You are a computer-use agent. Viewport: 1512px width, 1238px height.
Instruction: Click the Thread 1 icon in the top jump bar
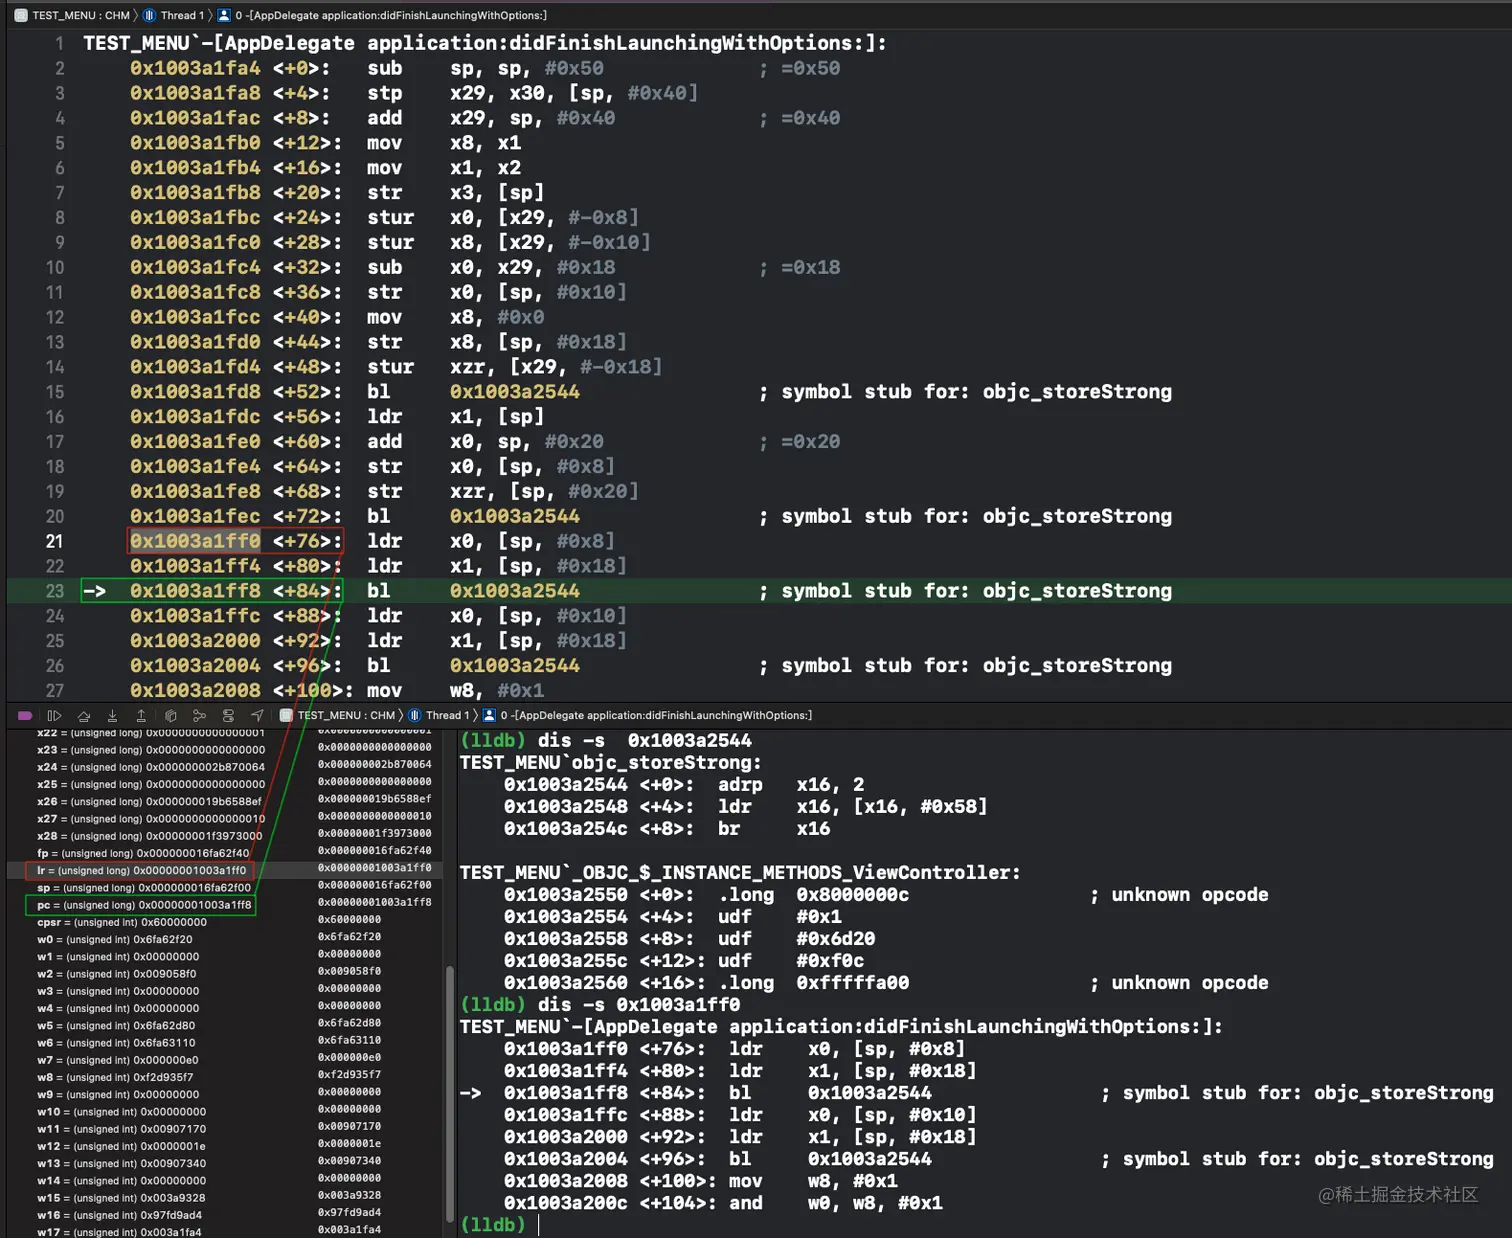[150, 15]
